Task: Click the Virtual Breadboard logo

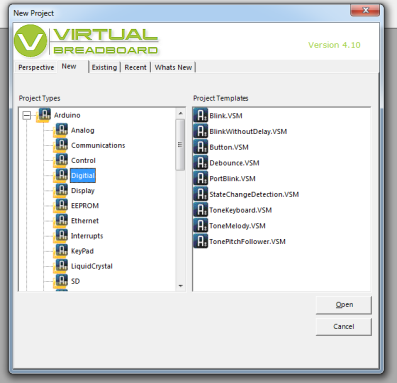Action: pyautogui.click(x=86, y=41)
